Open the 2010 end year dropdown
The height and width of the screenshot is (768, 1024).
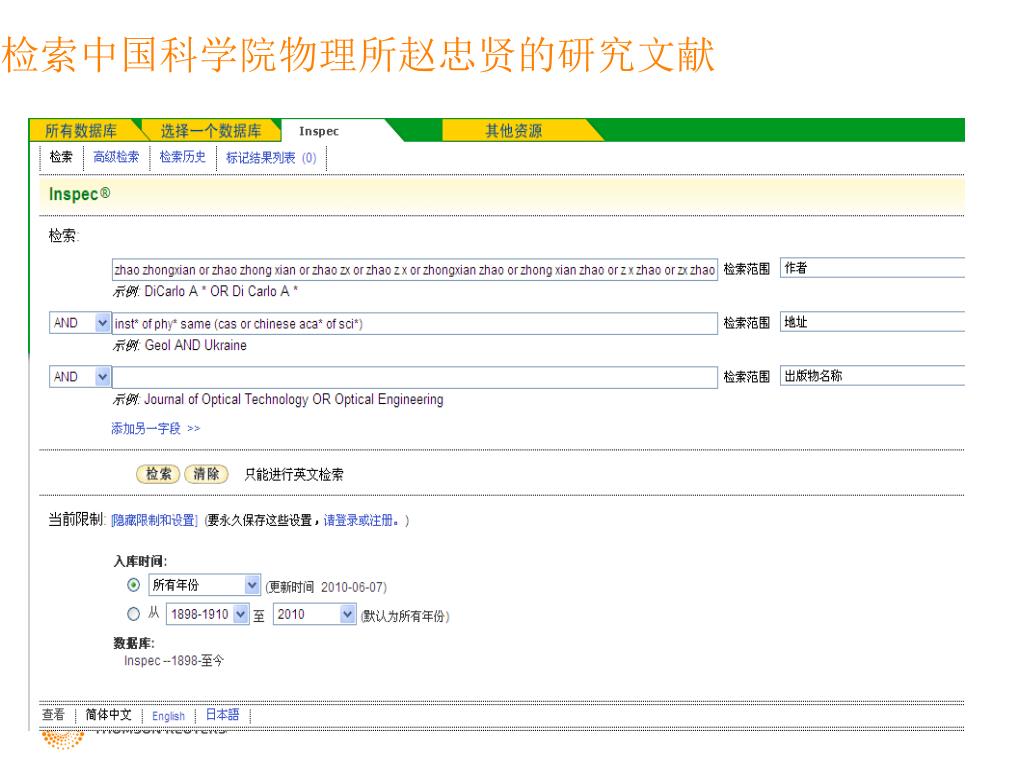point(314,614)
